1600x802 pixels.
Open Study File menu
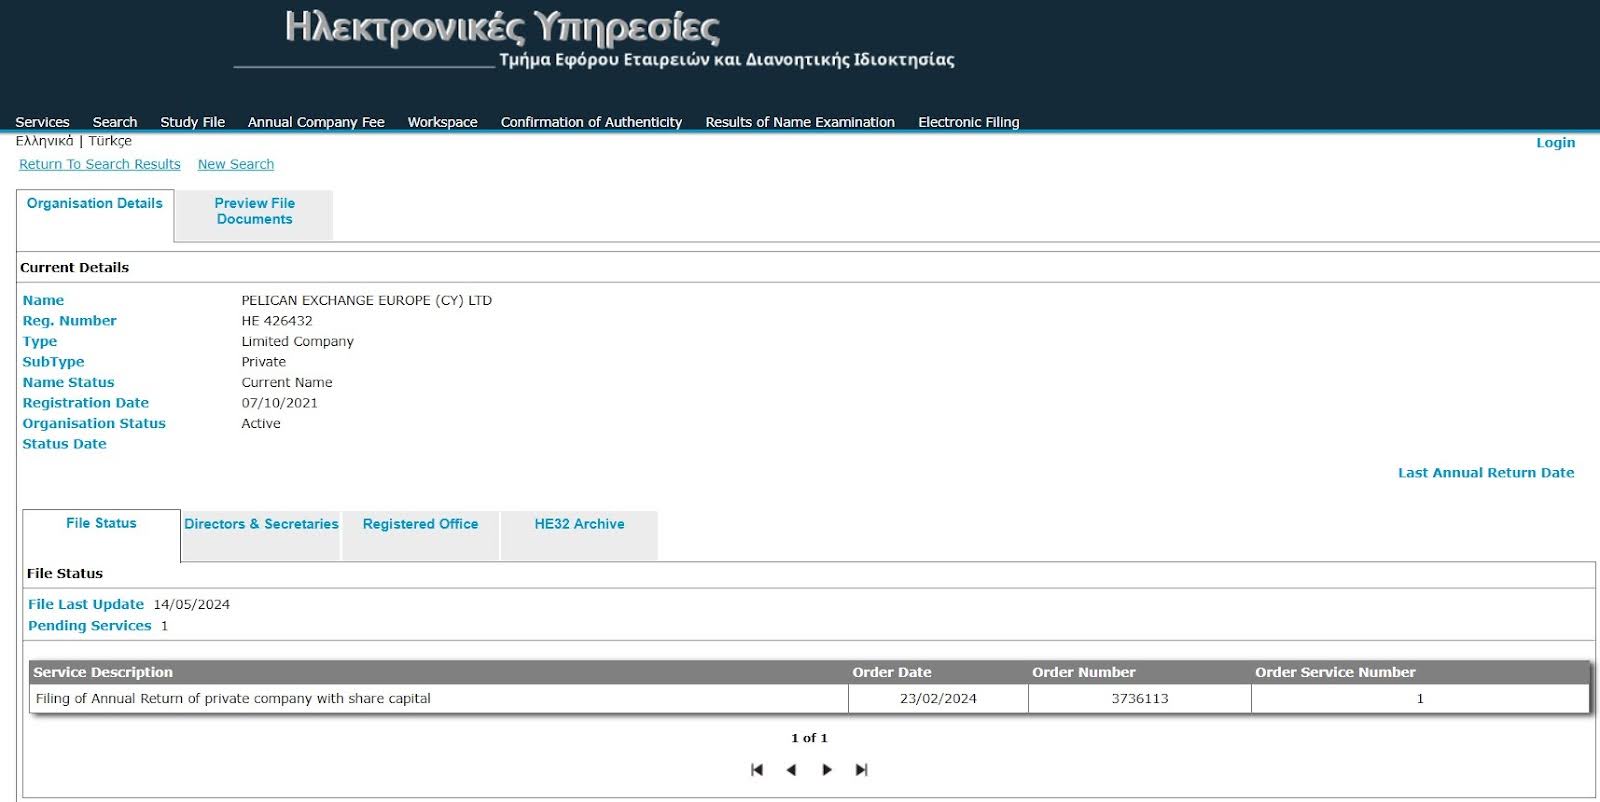(x=192, y=122)
